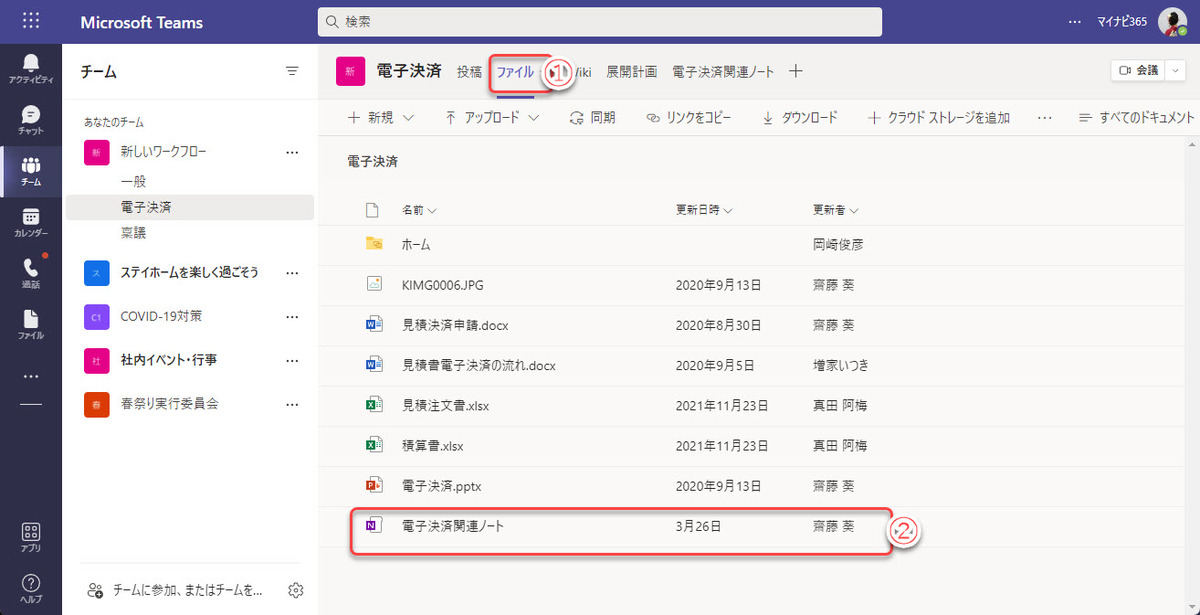Open Help icon in the rail
The width and height of the screenshot is (1200, 615).
(x=31, y=588)
